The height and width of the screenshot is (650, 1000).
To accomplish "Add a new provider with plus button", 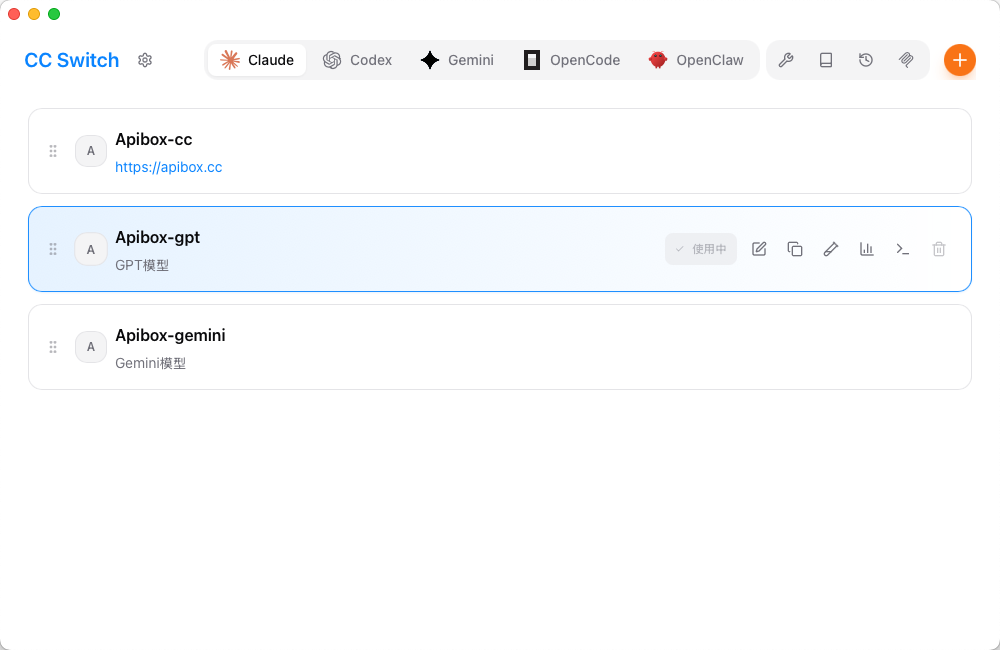I will pos(959,60).
